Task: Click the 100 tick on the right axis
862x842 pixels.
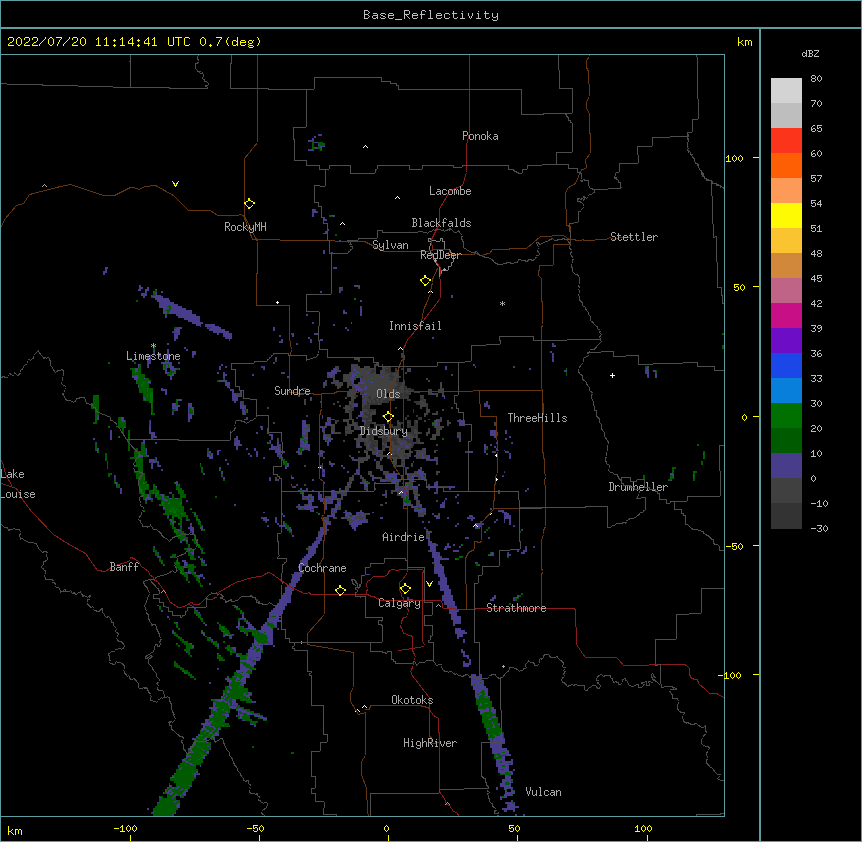Action: [x=734, y=158]
